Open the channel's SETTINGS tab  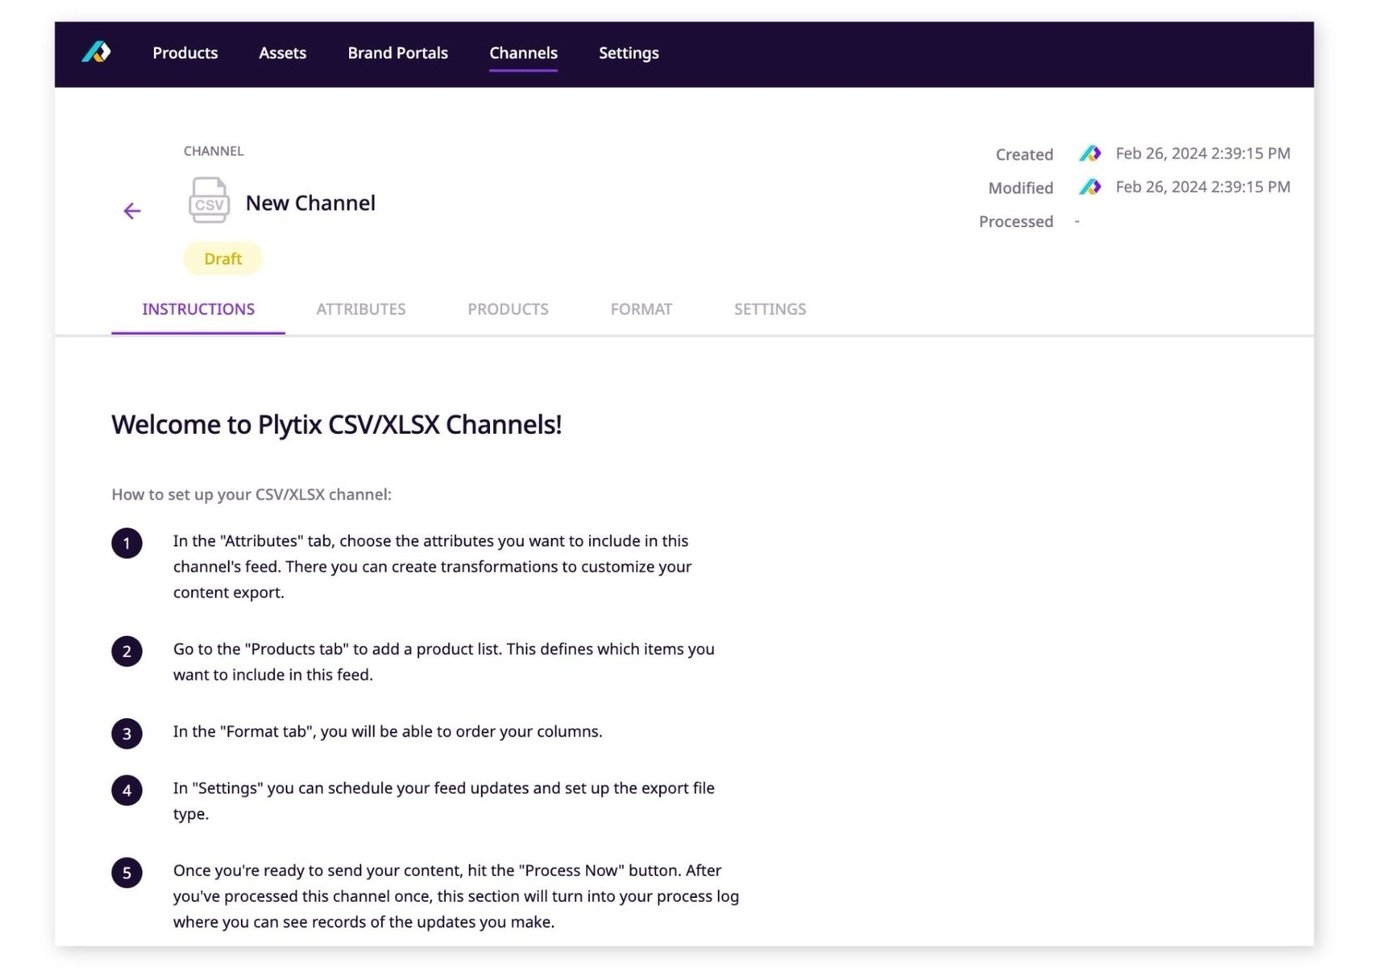769,309
